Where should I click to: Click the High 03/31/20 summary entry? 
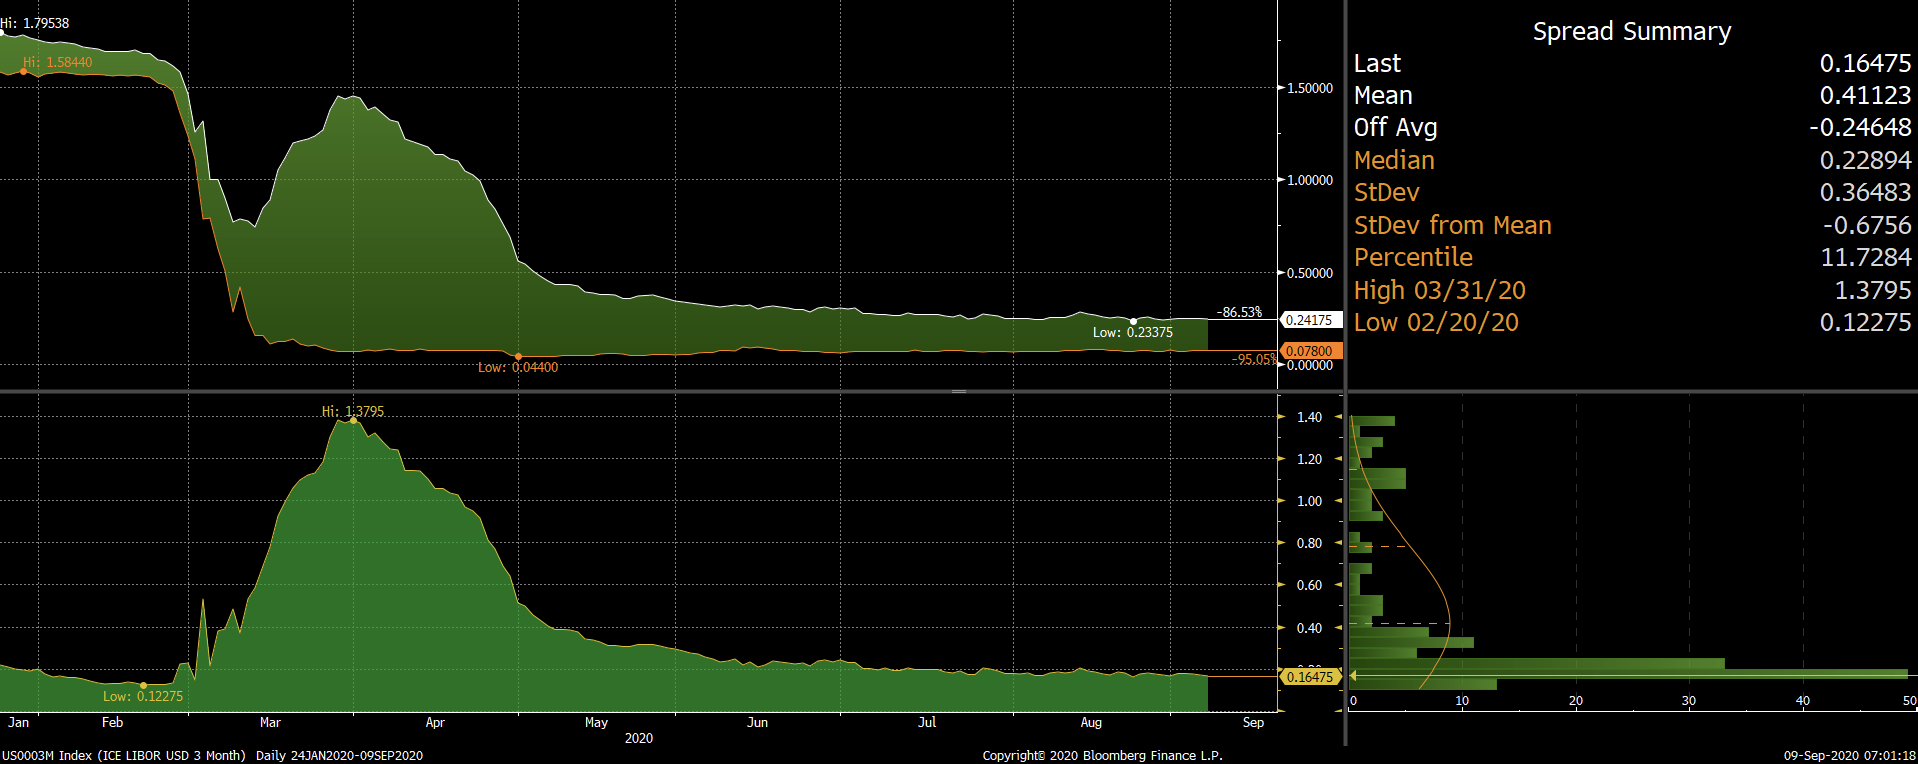1631,290
